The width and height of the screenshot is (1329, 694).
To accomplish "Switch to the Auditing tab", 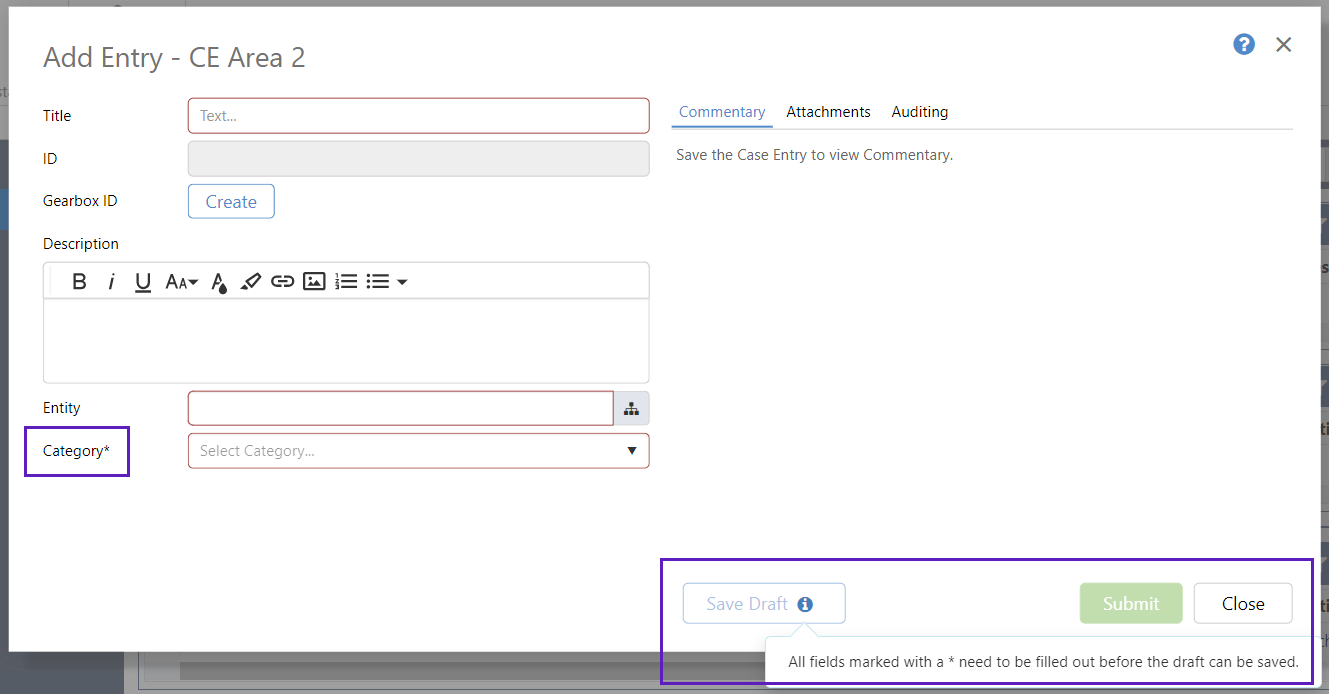I will pos(920,112).
